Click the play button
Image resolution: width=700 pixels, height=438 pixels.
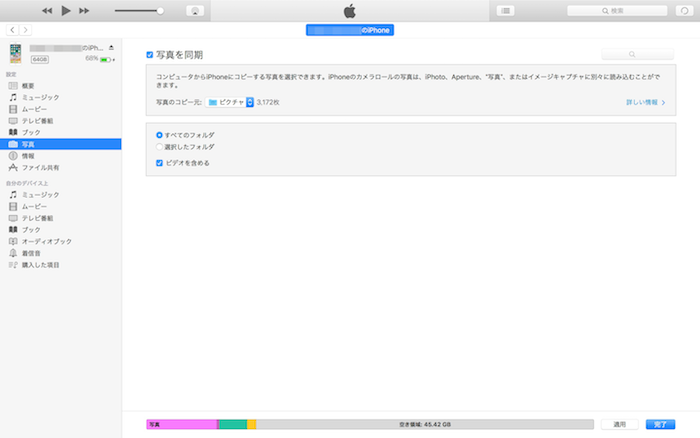pyautogui.click(x=66, y=10)
